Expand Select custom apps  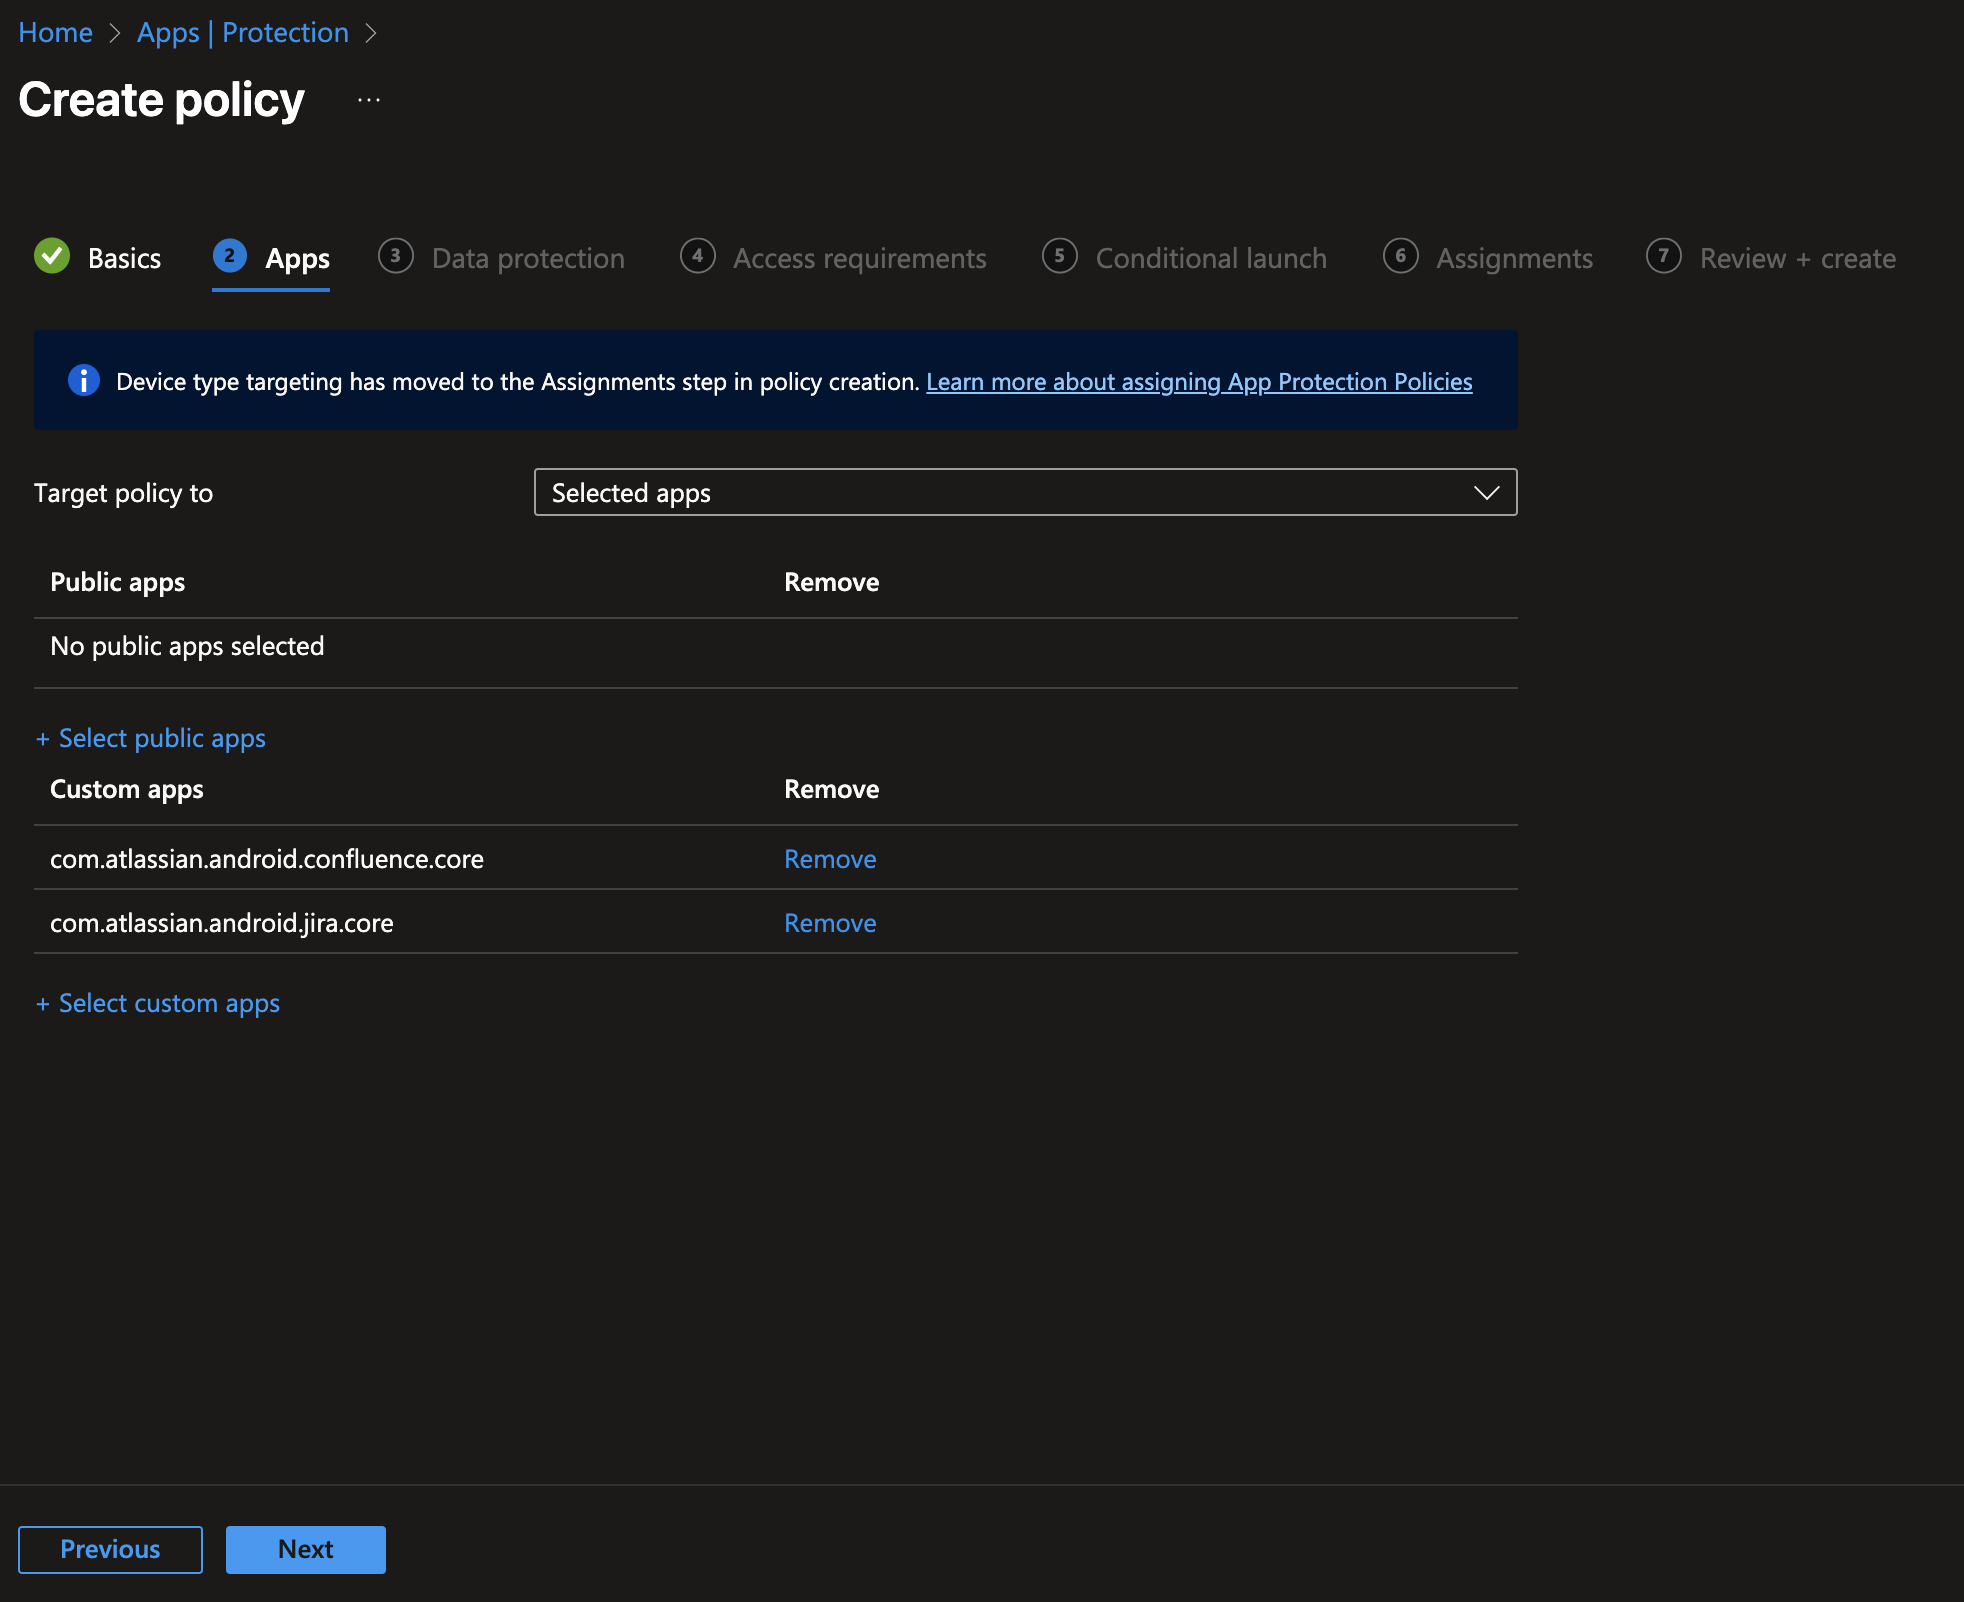pos(158,1003)
